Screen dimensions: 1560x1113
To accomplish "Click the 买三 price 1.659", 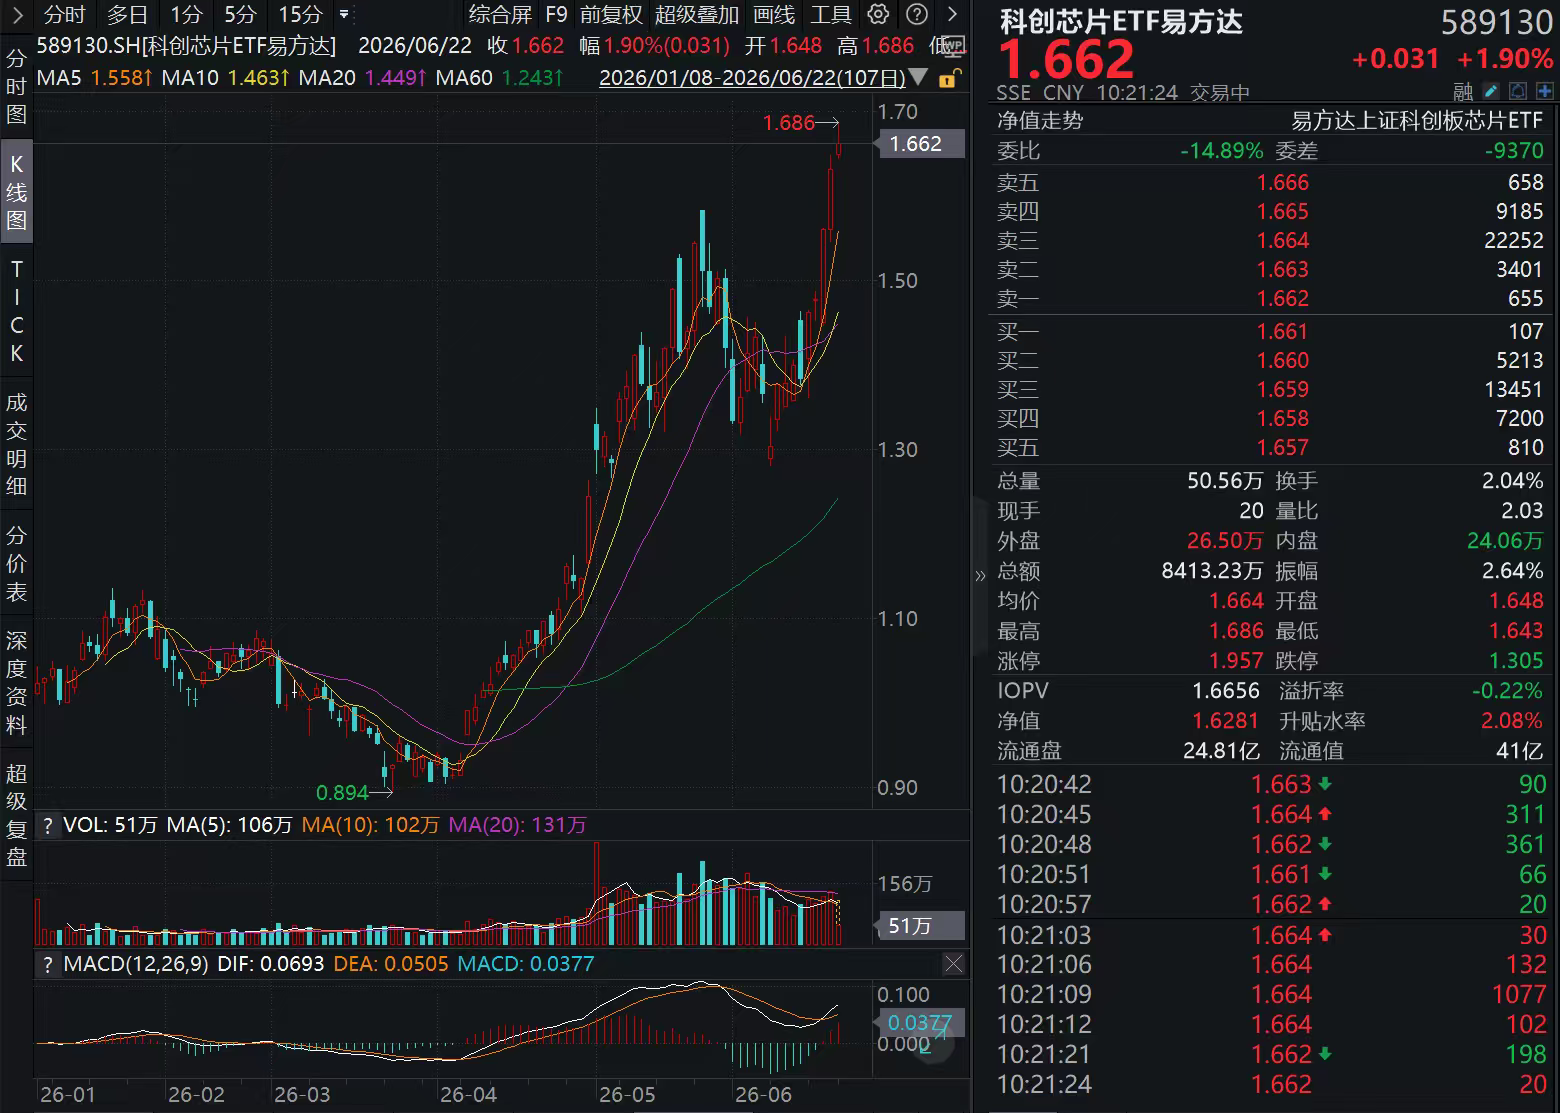I will point(1283,389).
